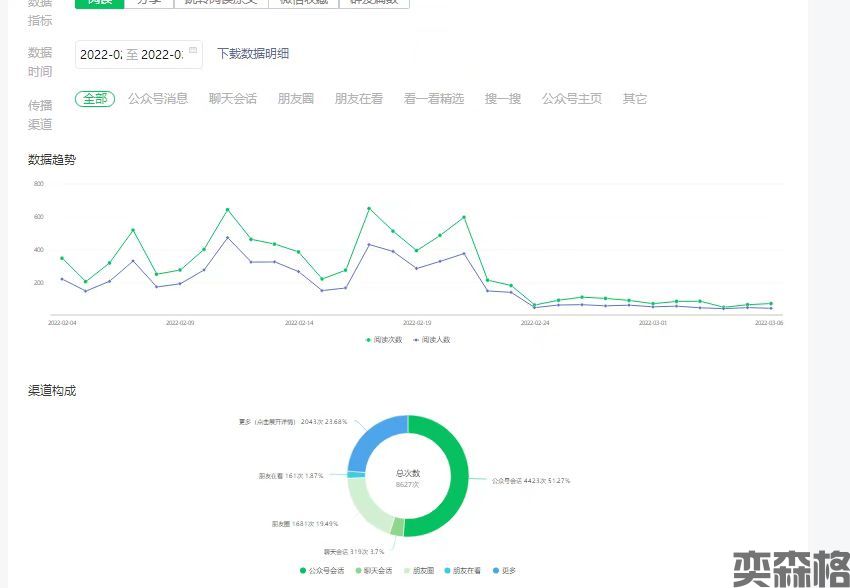Click the 2022-02-19 peak point on green line

[416, 251]
